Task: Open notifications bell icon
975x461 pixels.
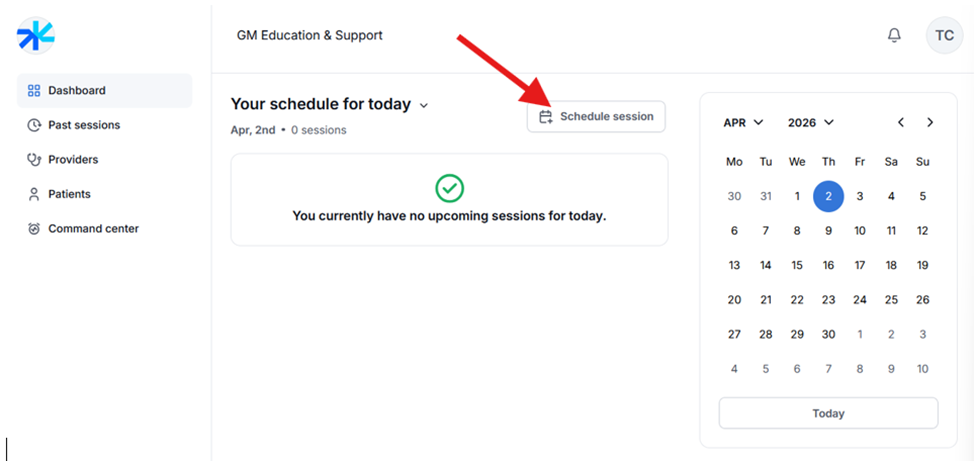Action: coord(894,35)
